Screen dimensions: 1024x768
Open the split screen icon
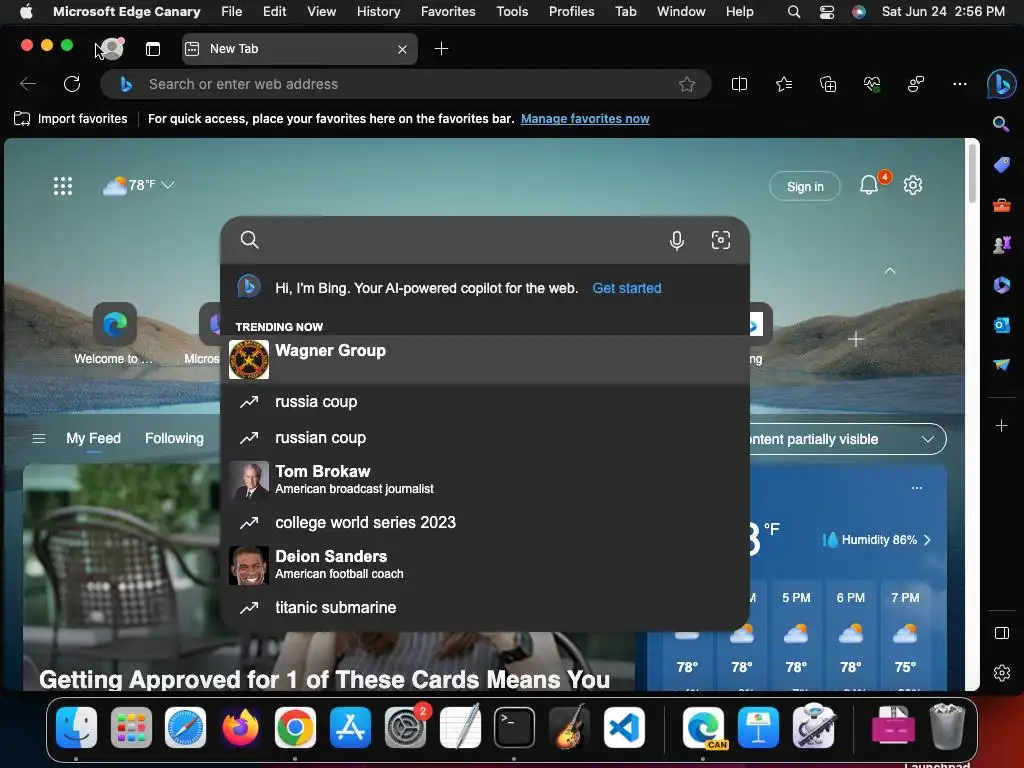pos(739,84)
